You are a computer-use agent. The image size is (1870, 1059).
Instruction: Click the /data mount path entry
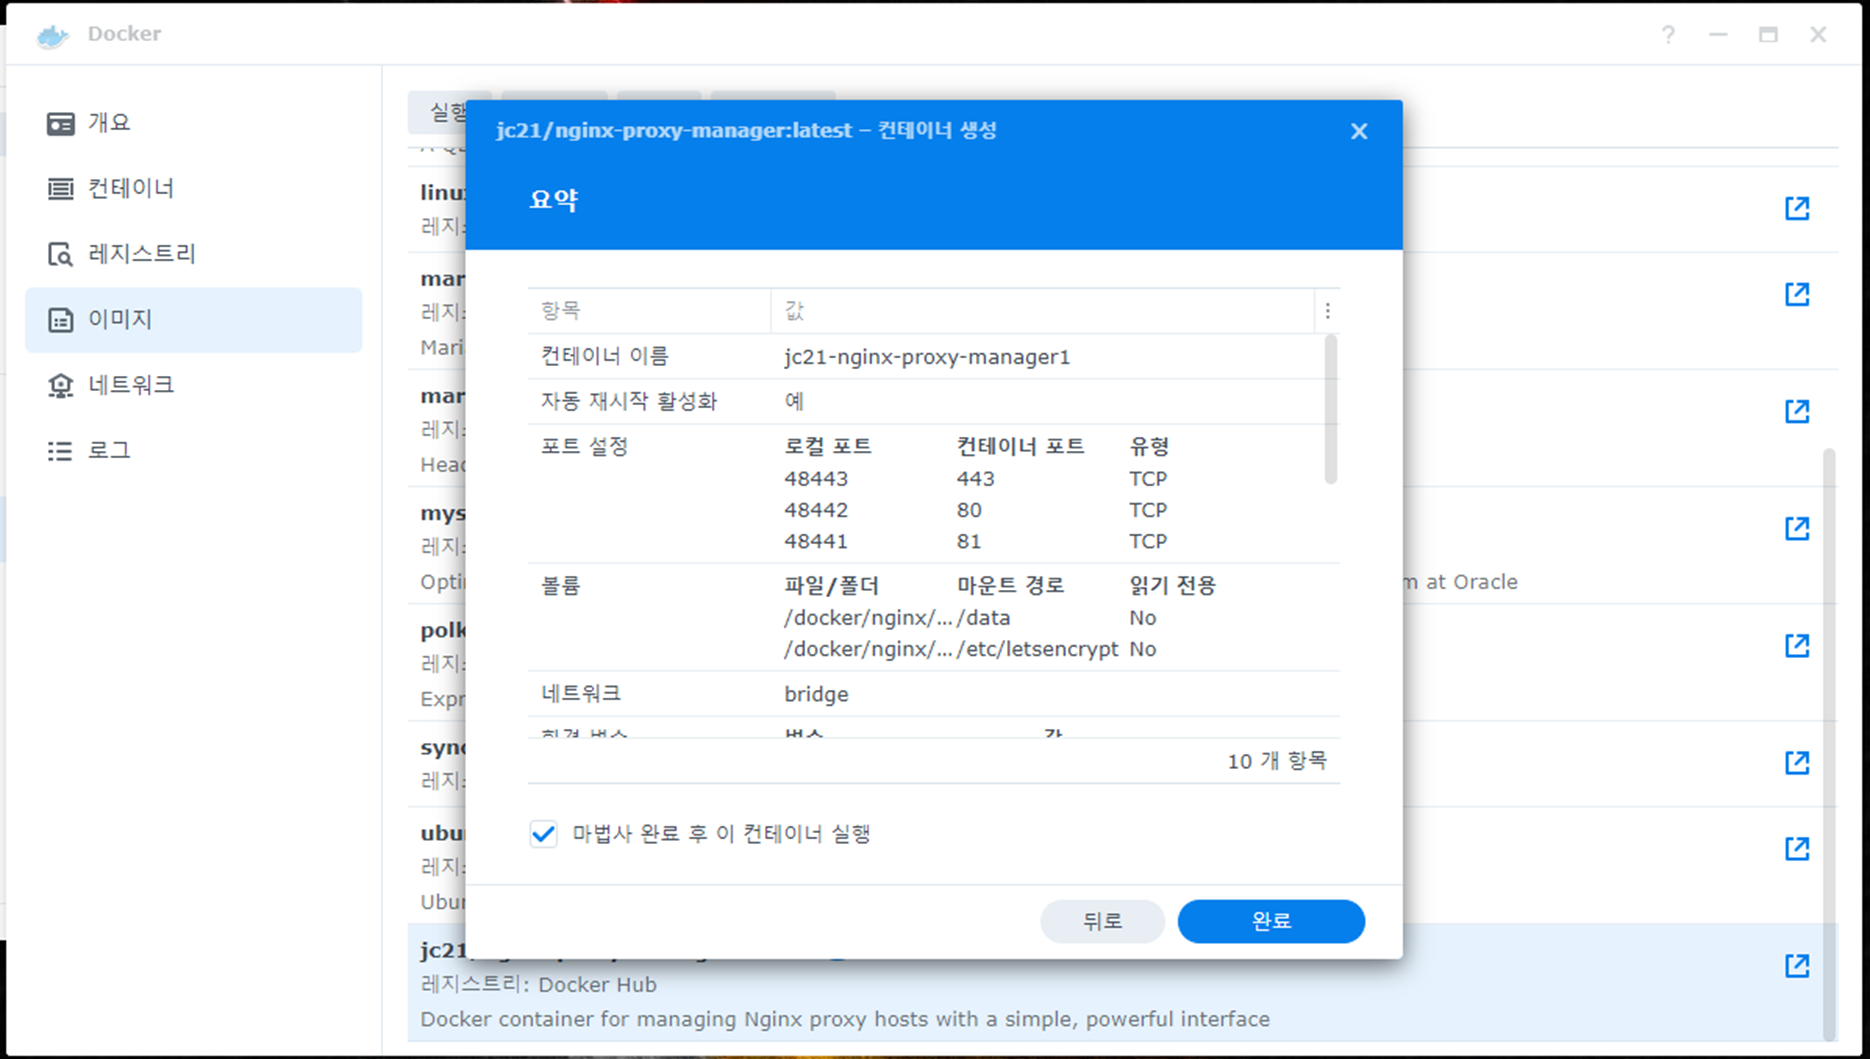point(983,618)
